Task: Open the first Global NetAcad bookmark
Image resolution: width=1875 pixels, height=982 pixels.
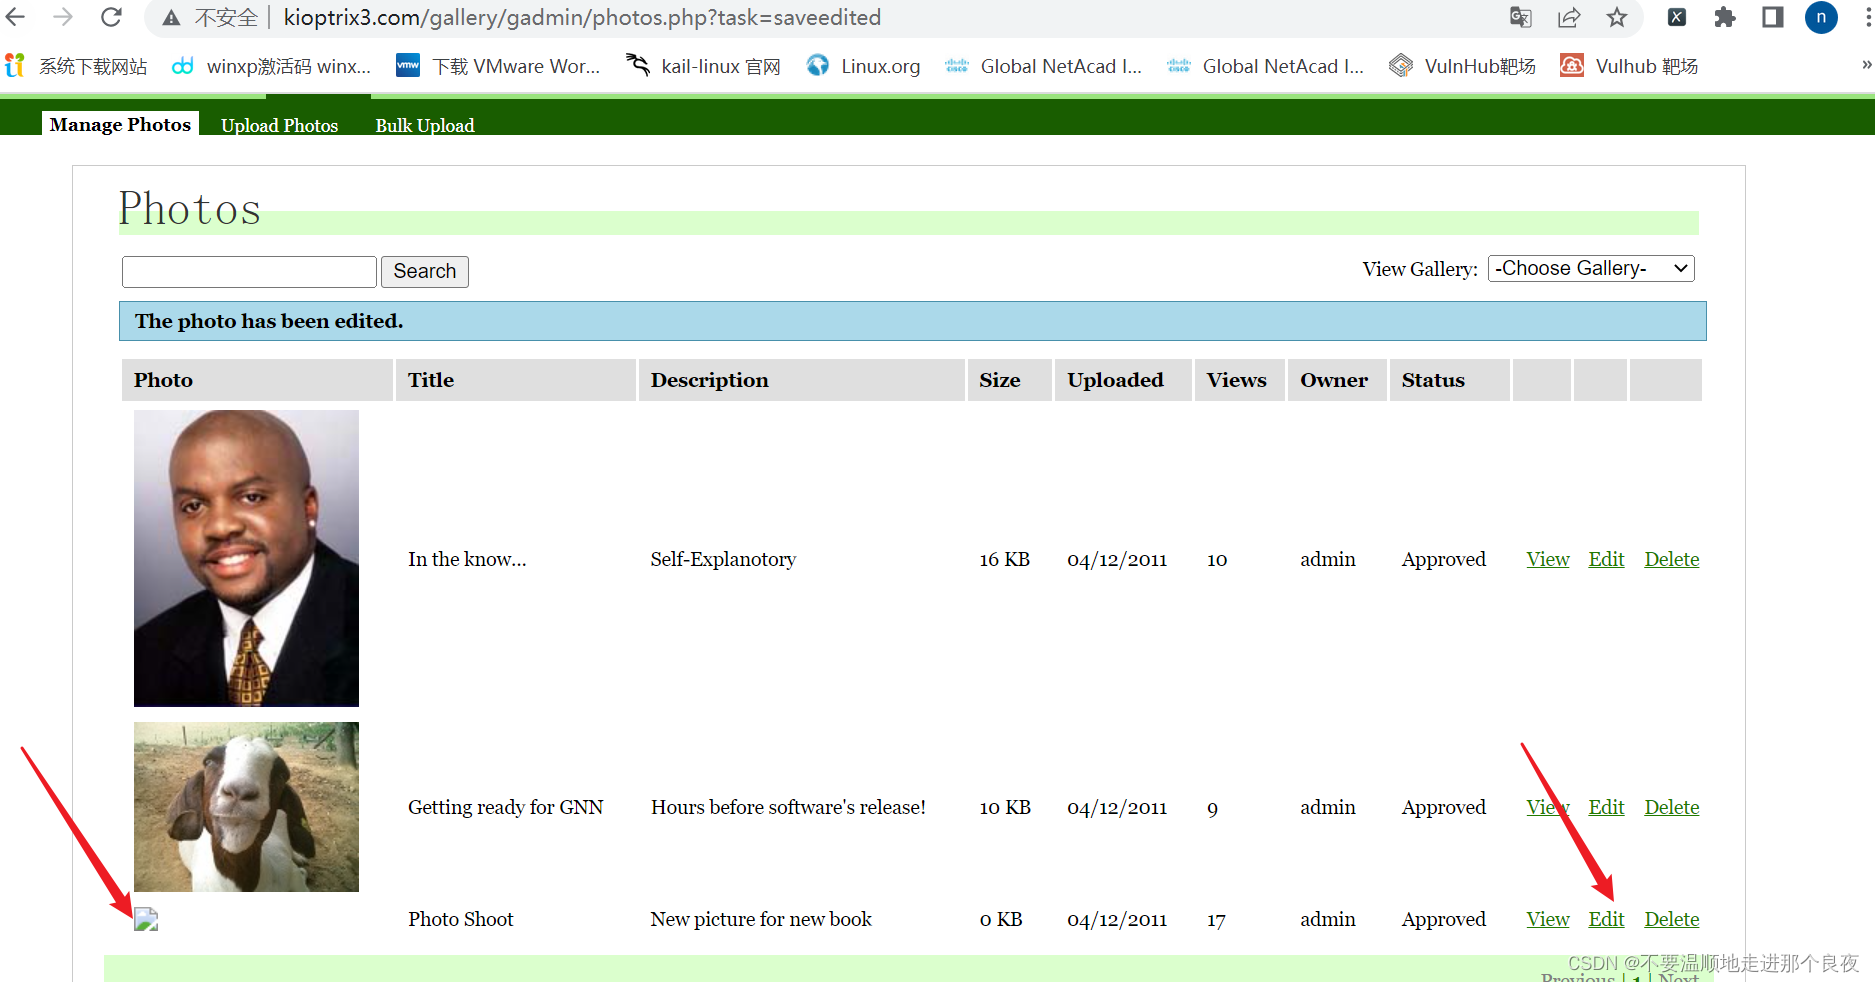Action: pos(1043,66)
